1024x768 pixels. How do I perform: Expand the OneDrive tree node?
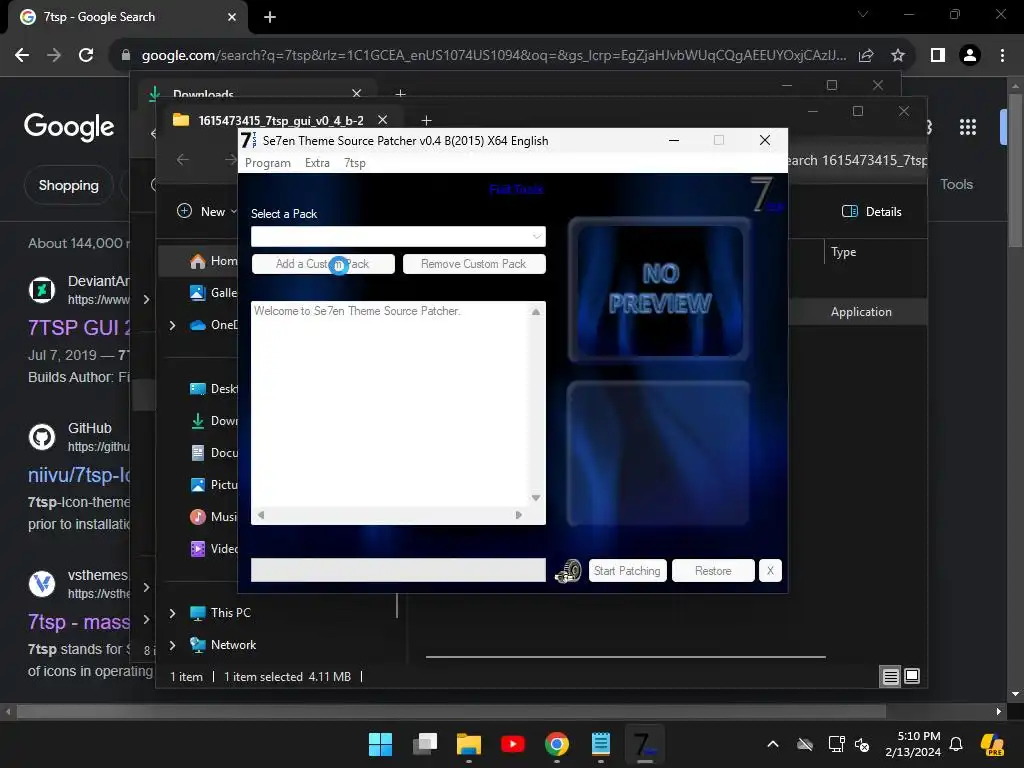point(172,325)
